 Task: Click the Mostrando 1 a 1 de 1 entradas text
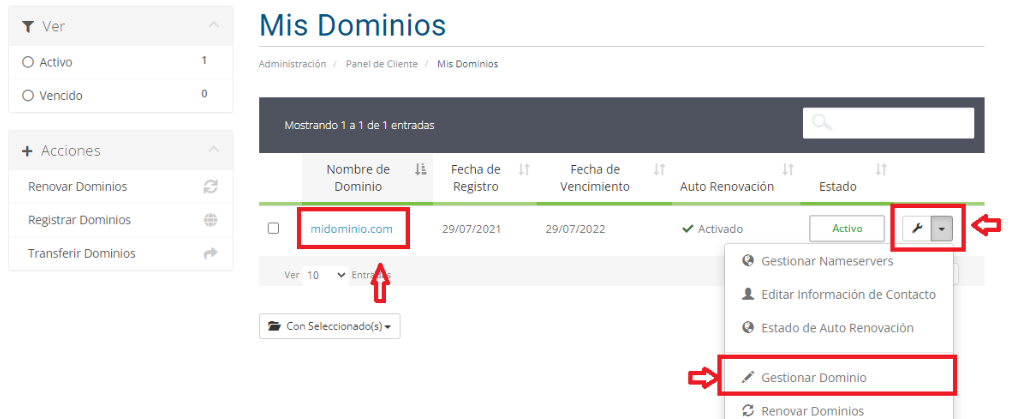[359, 125]
